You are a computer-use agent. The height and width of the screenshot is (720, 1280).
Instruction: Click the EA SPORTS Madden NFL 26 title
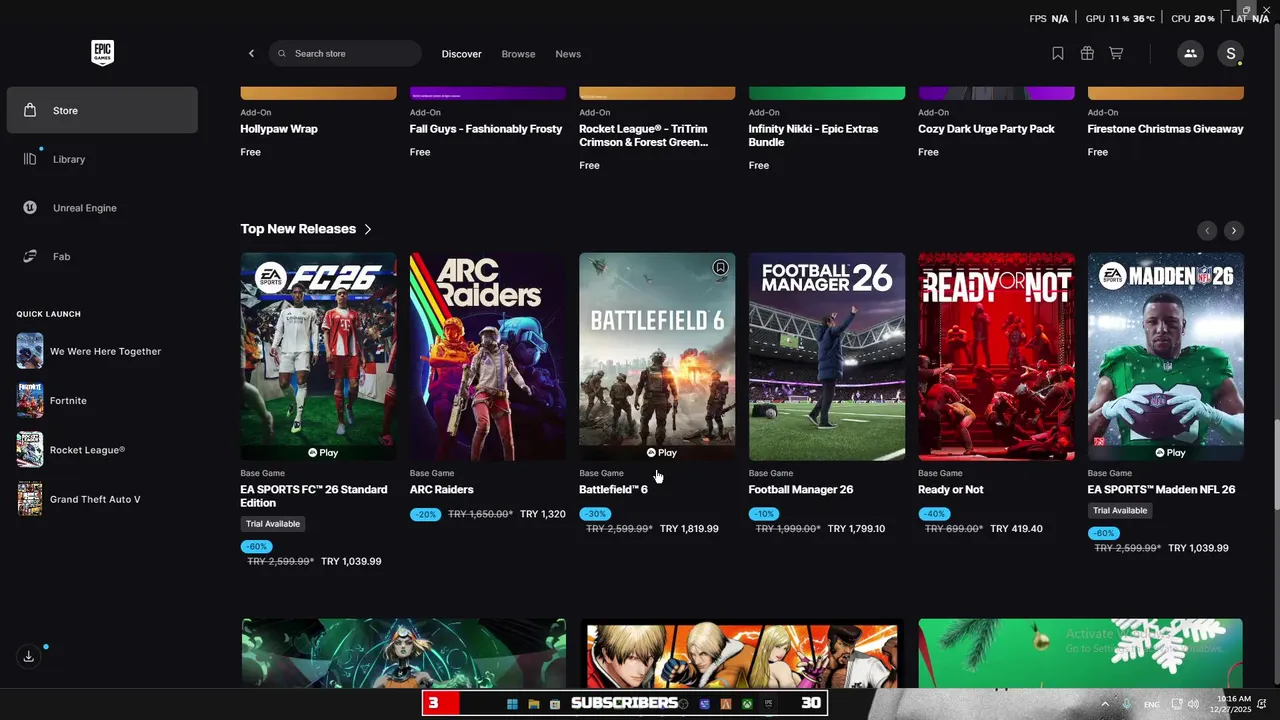(1161, 489)
